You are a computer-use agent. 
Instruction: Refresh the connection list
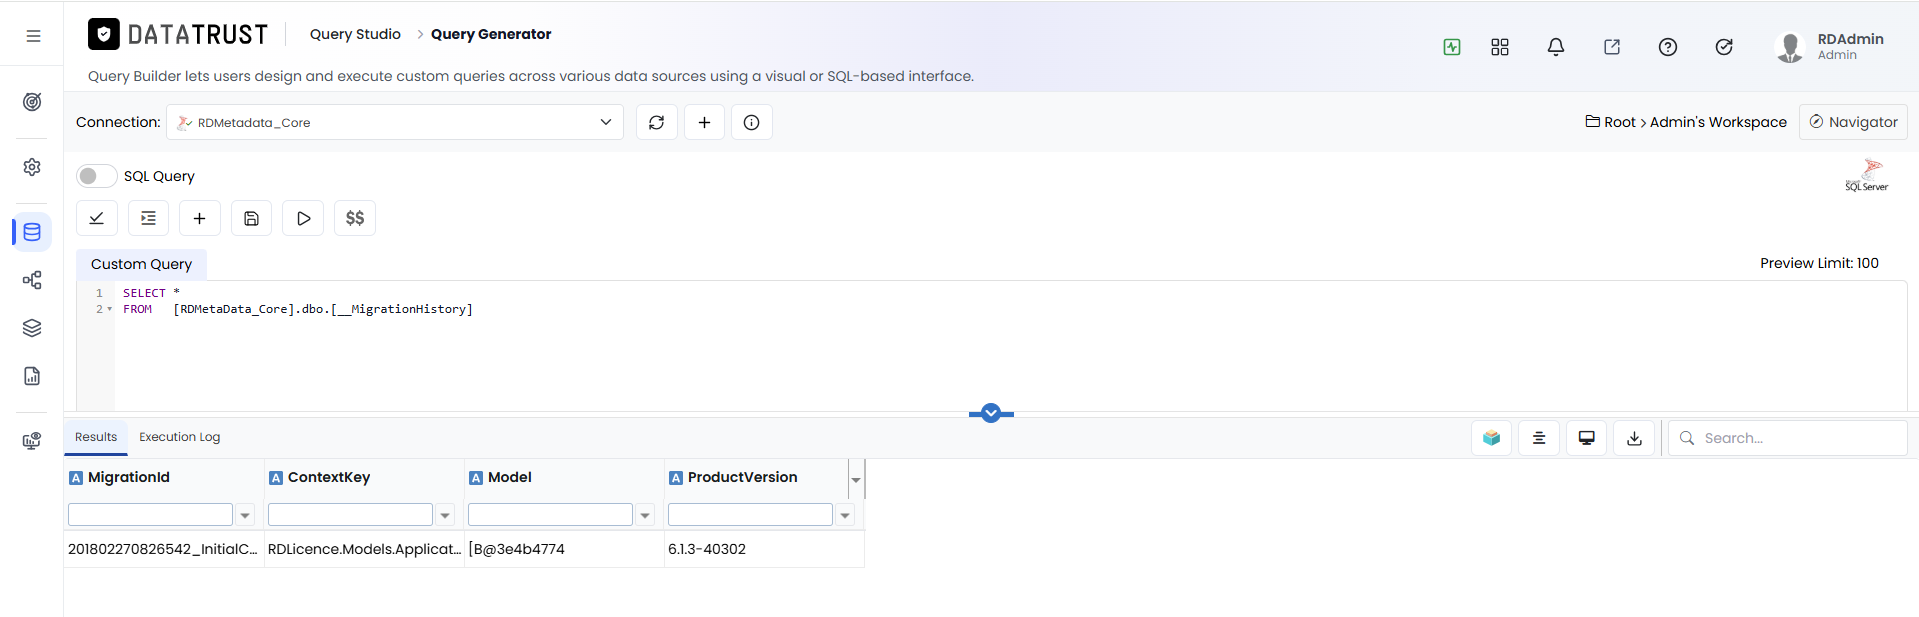coord(657,122)
